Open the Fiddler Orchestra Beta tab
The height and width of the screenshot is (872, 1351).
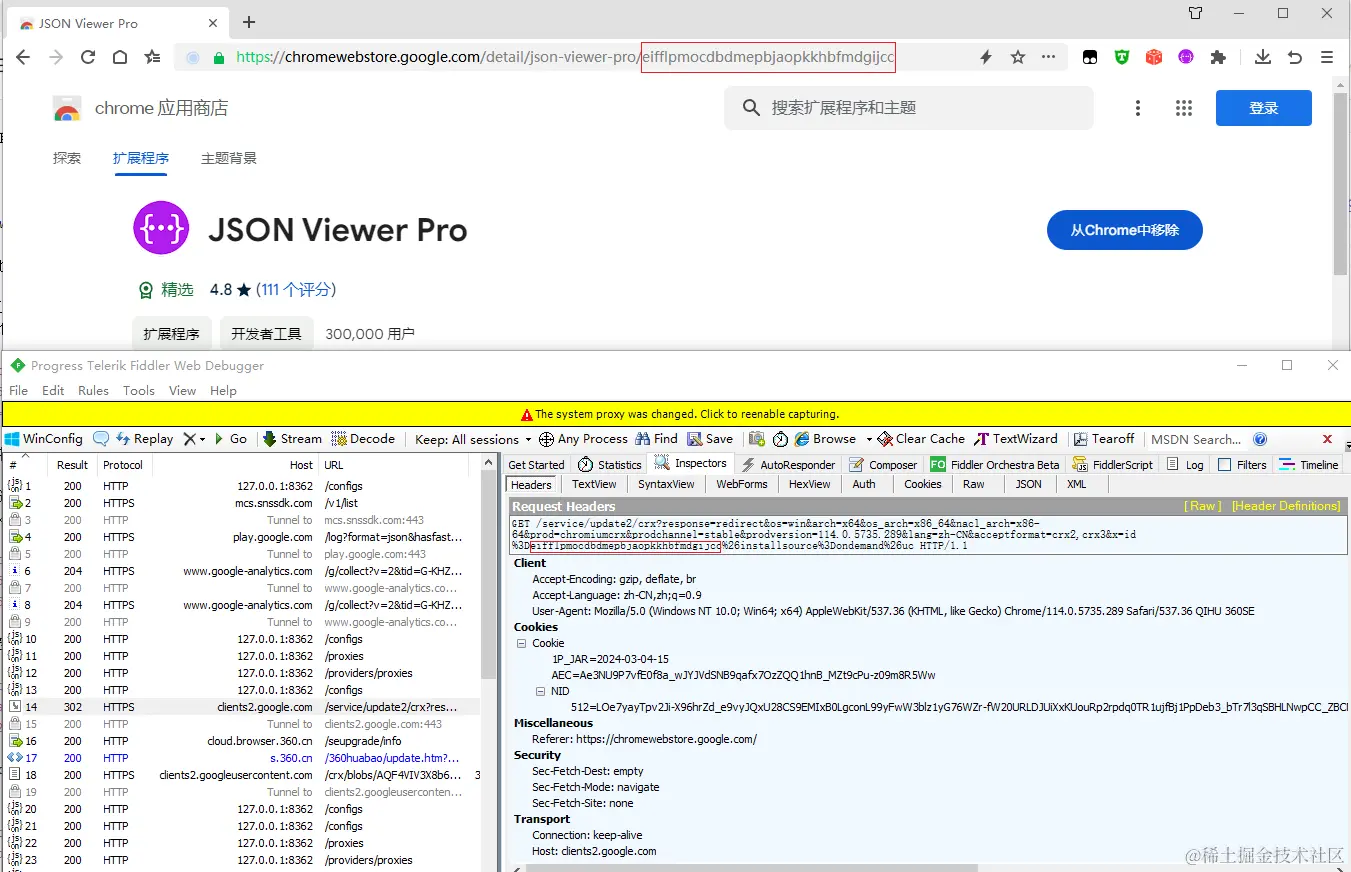coord(994,465)
